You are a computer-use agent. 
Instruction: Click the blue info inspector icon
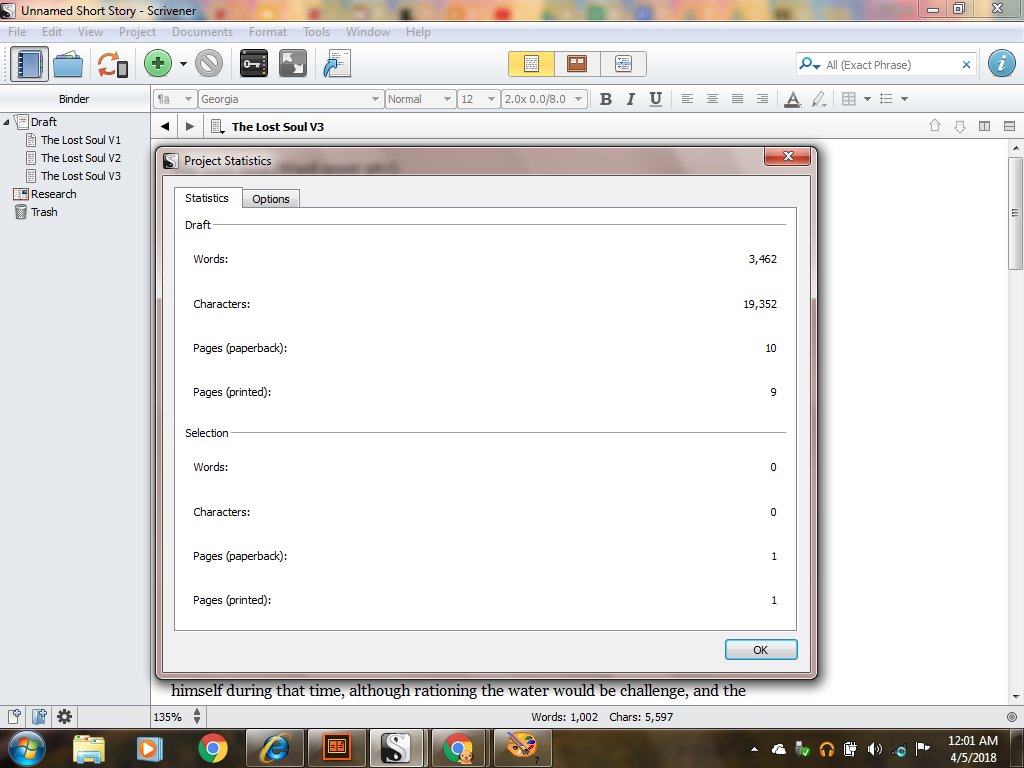pos(1001,63)
